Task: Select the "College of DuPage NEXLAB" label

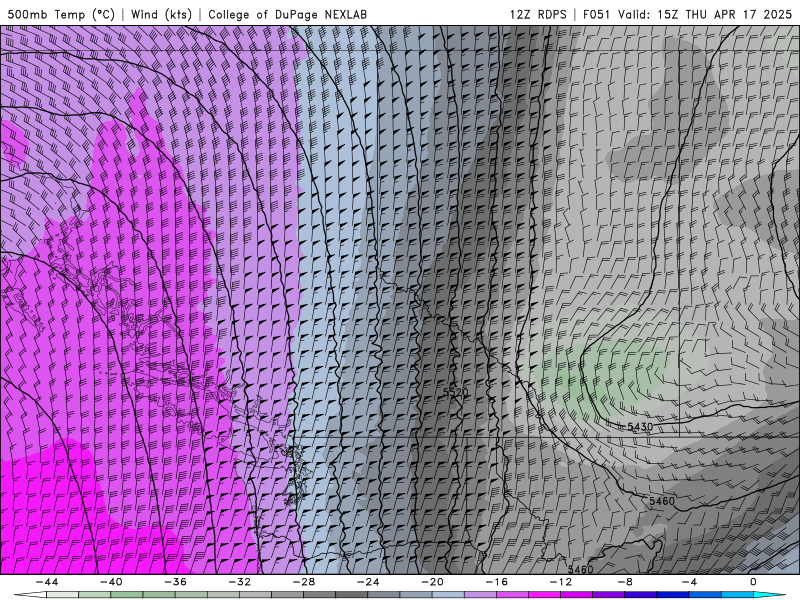Action: tap(287, 14)
